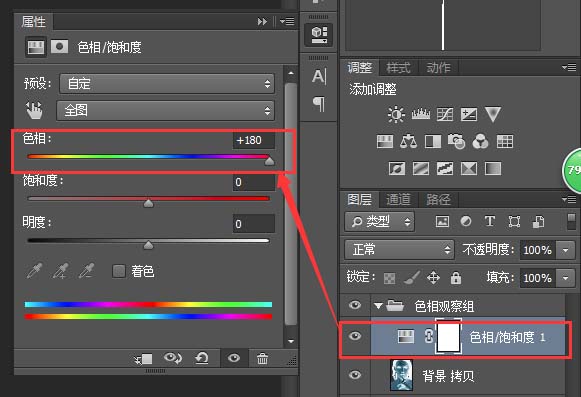Enable the 着色 Colorize checkbox
The height and width of the screenshot is (397, 581).
119,271
